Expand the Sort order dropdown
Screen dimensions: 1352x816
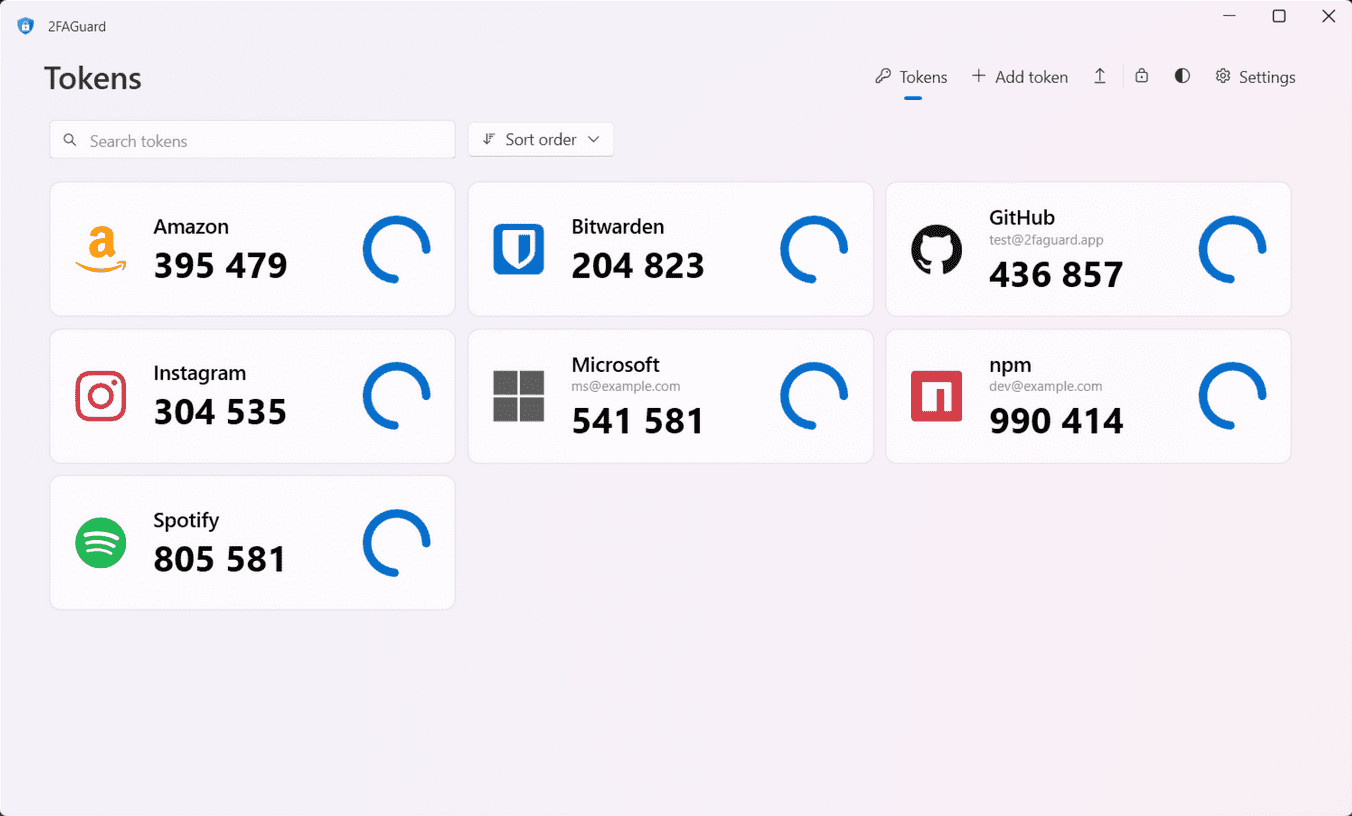point(541,140)
